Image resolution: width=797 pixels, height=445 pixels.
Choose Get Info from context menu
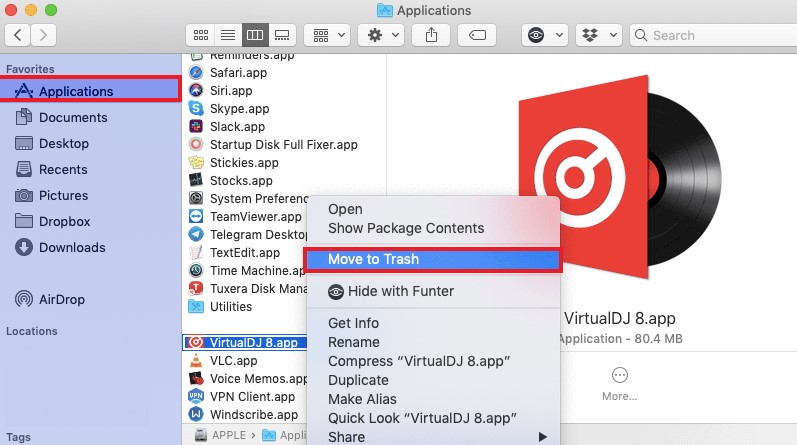[433, 323]
